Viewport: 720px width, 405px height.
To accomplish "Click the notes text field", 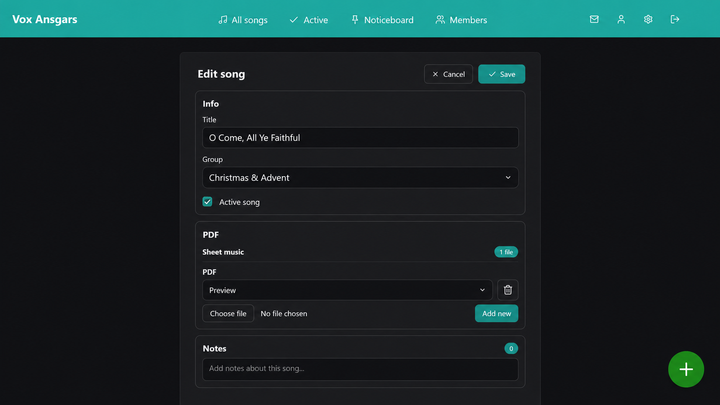I will pos(360,369).
